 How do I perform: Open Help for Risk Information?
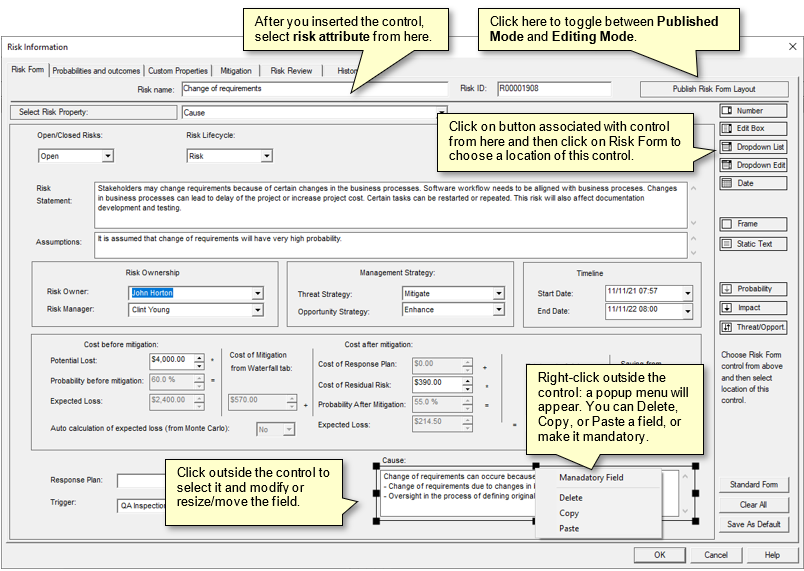point(772,555)
